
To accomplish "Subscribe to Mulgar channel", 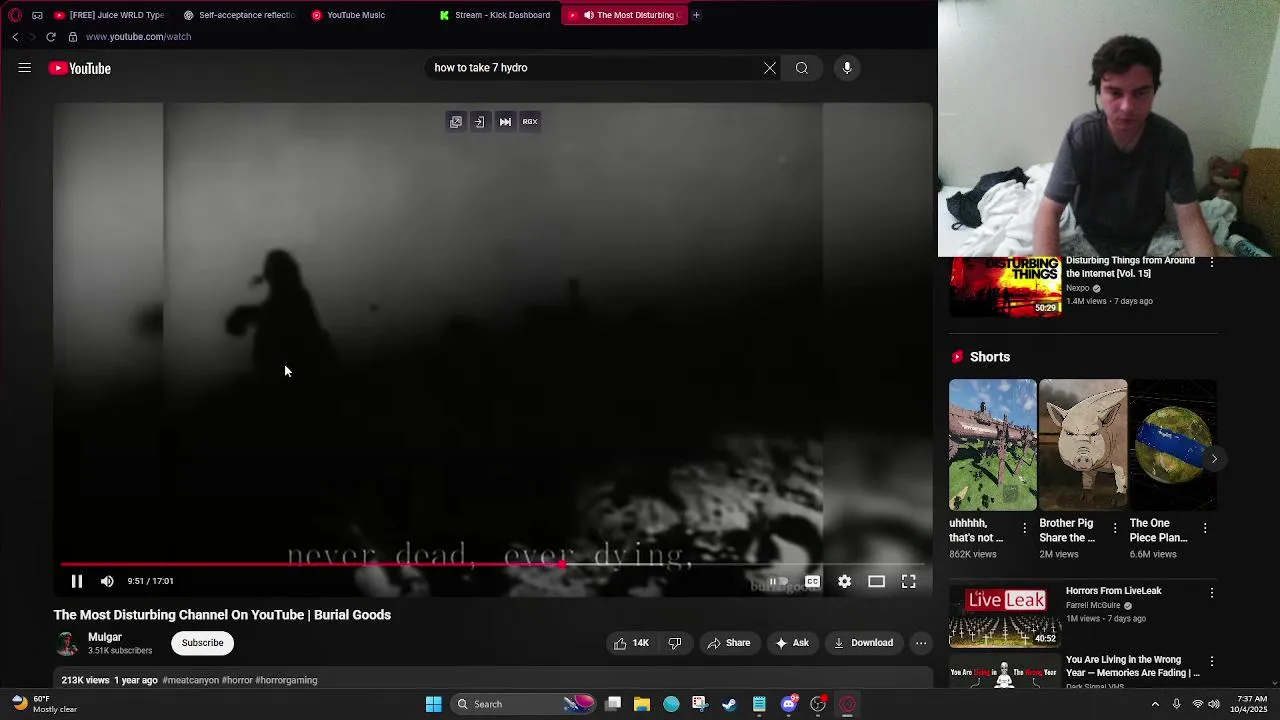I will coord(203,643).
